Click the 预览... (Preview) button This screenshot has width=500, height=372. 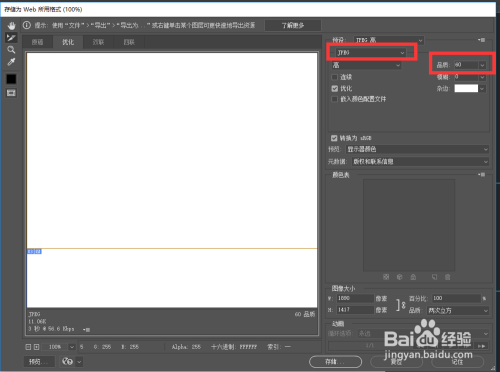(39, 361)
